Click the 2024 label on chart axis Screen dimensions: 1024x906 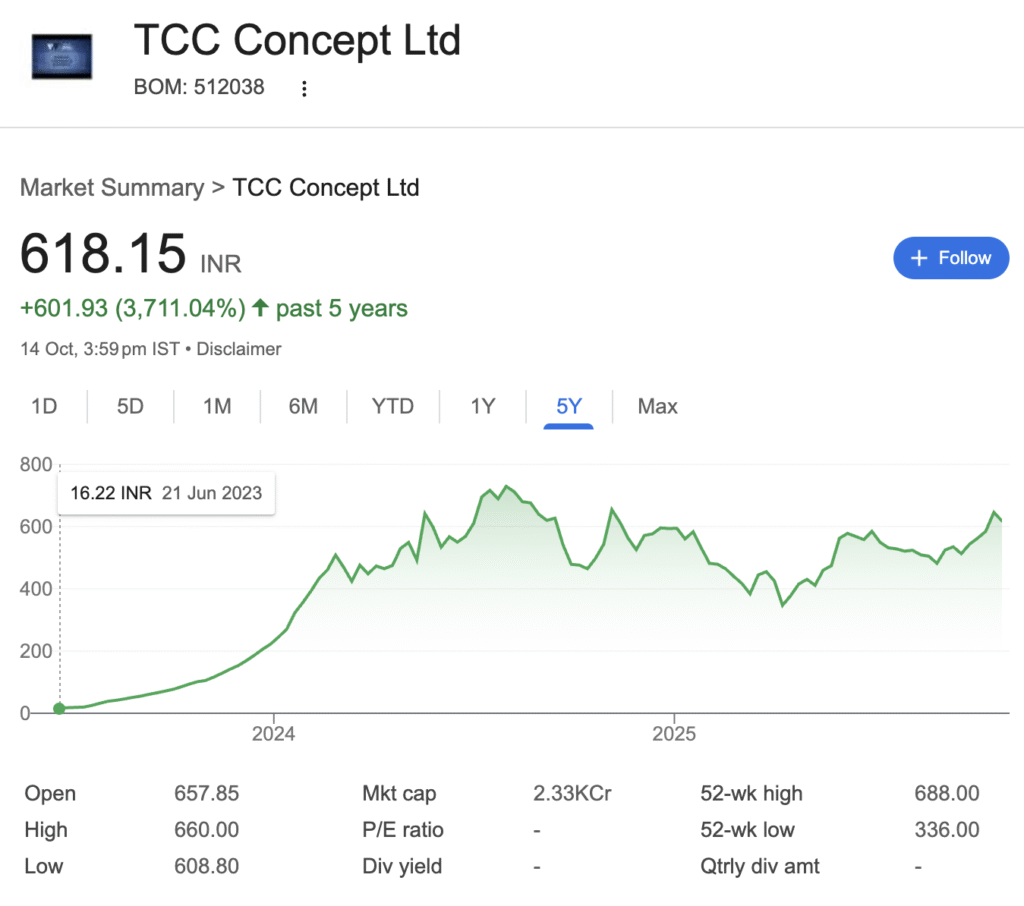tap(274, 735)
